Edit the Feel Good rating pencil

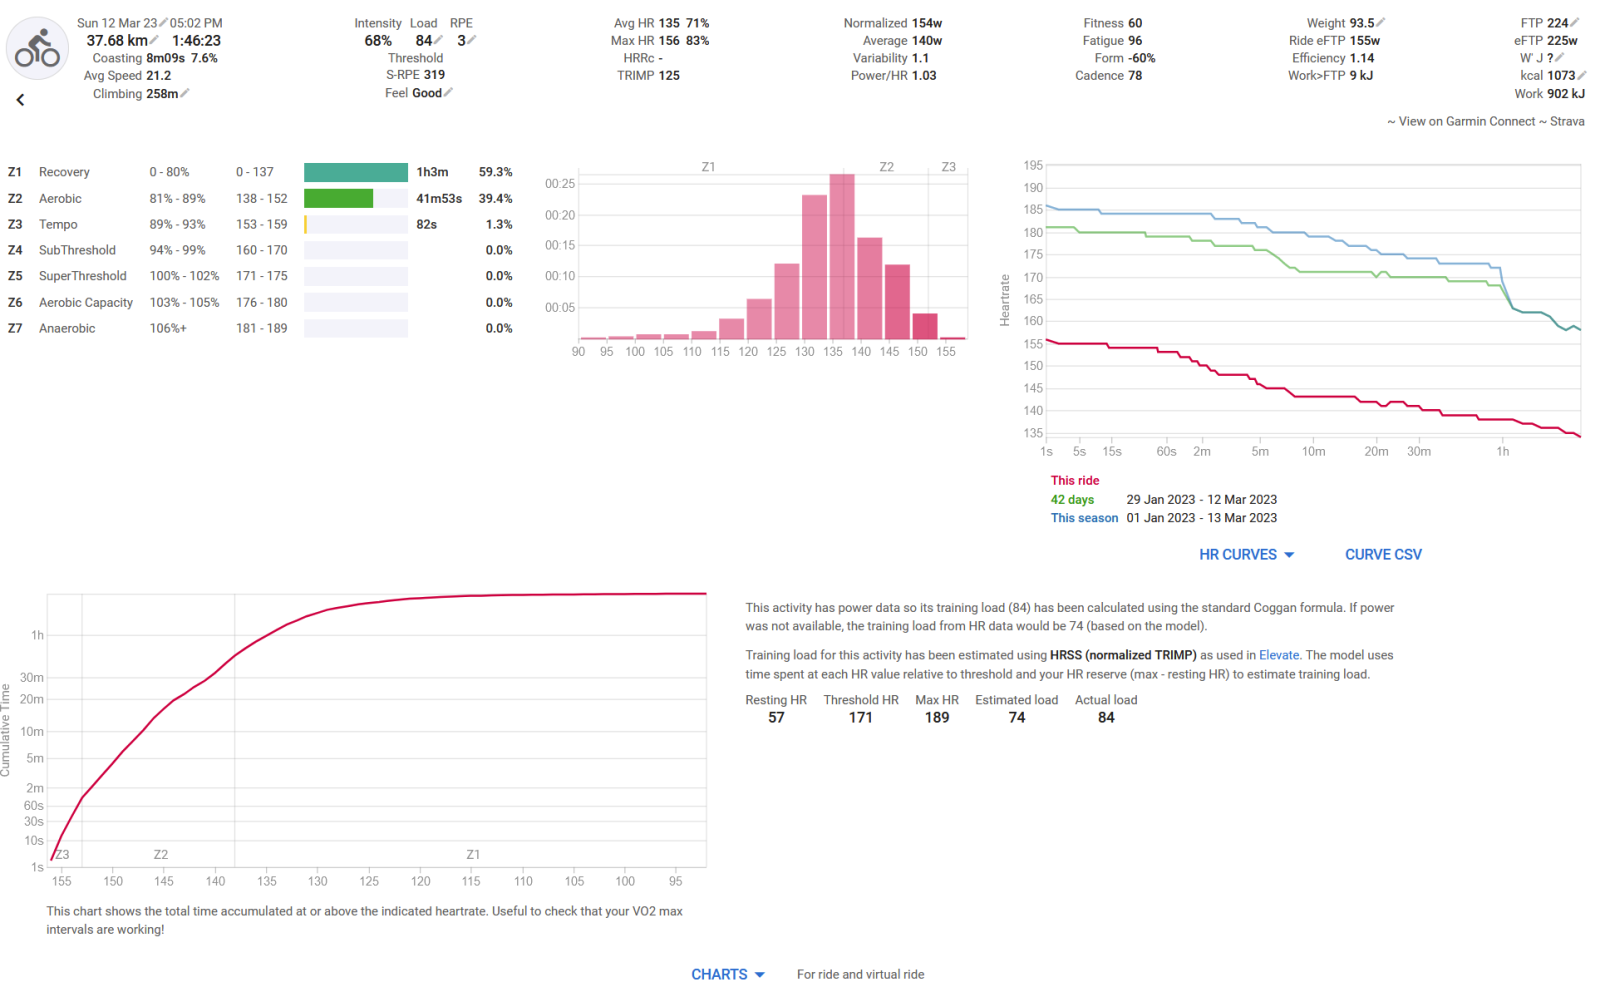pyautogui.click(x=448, y=93)
